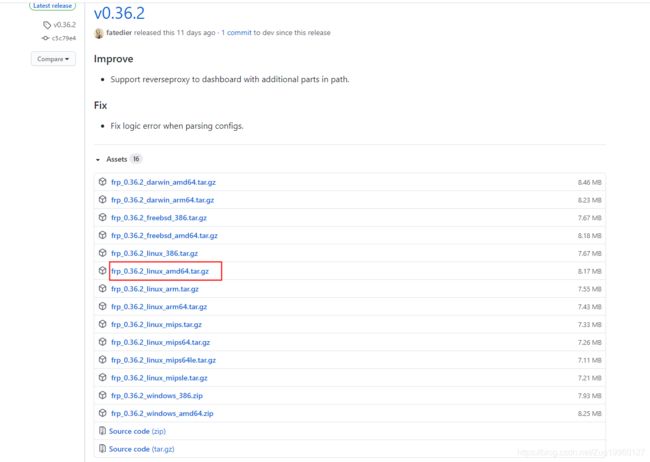Click the Latest release badge
650x462 pixels.
[x=52, y=6]
